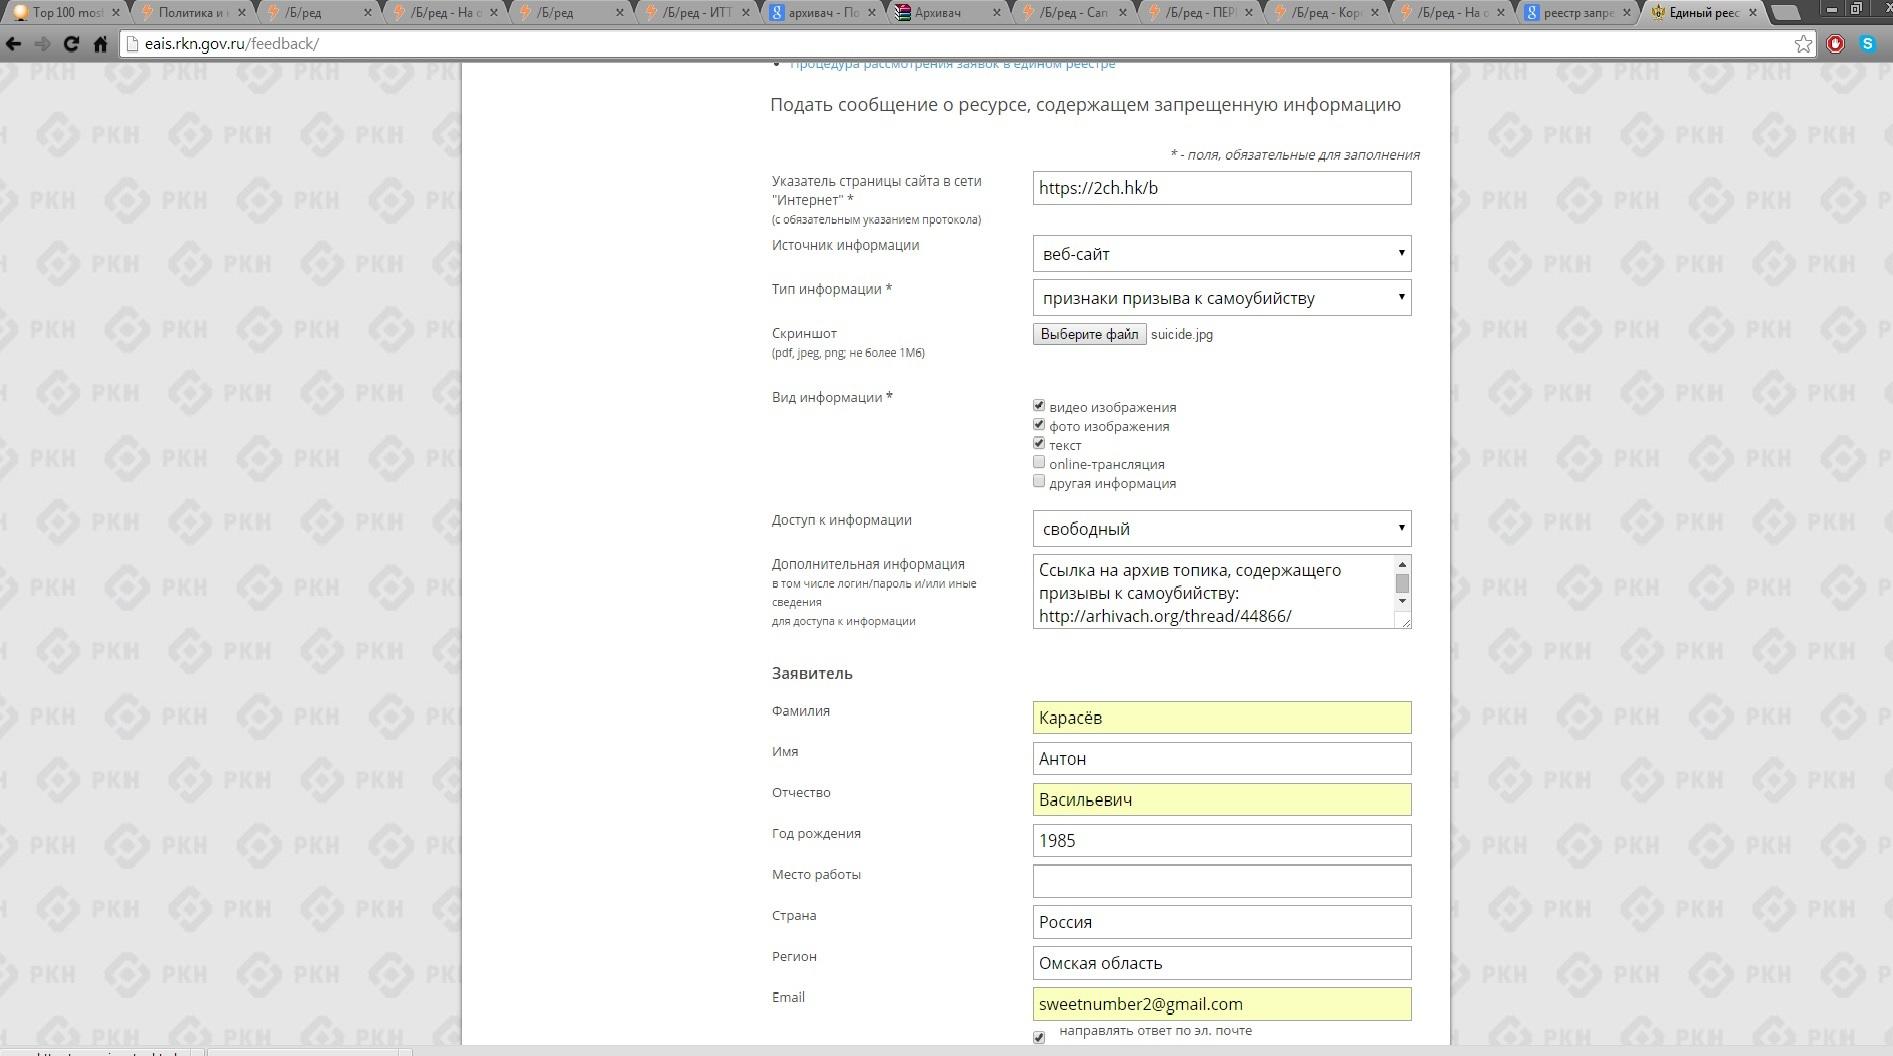
Task: Go back to the previous page
Action: (14, 44)
